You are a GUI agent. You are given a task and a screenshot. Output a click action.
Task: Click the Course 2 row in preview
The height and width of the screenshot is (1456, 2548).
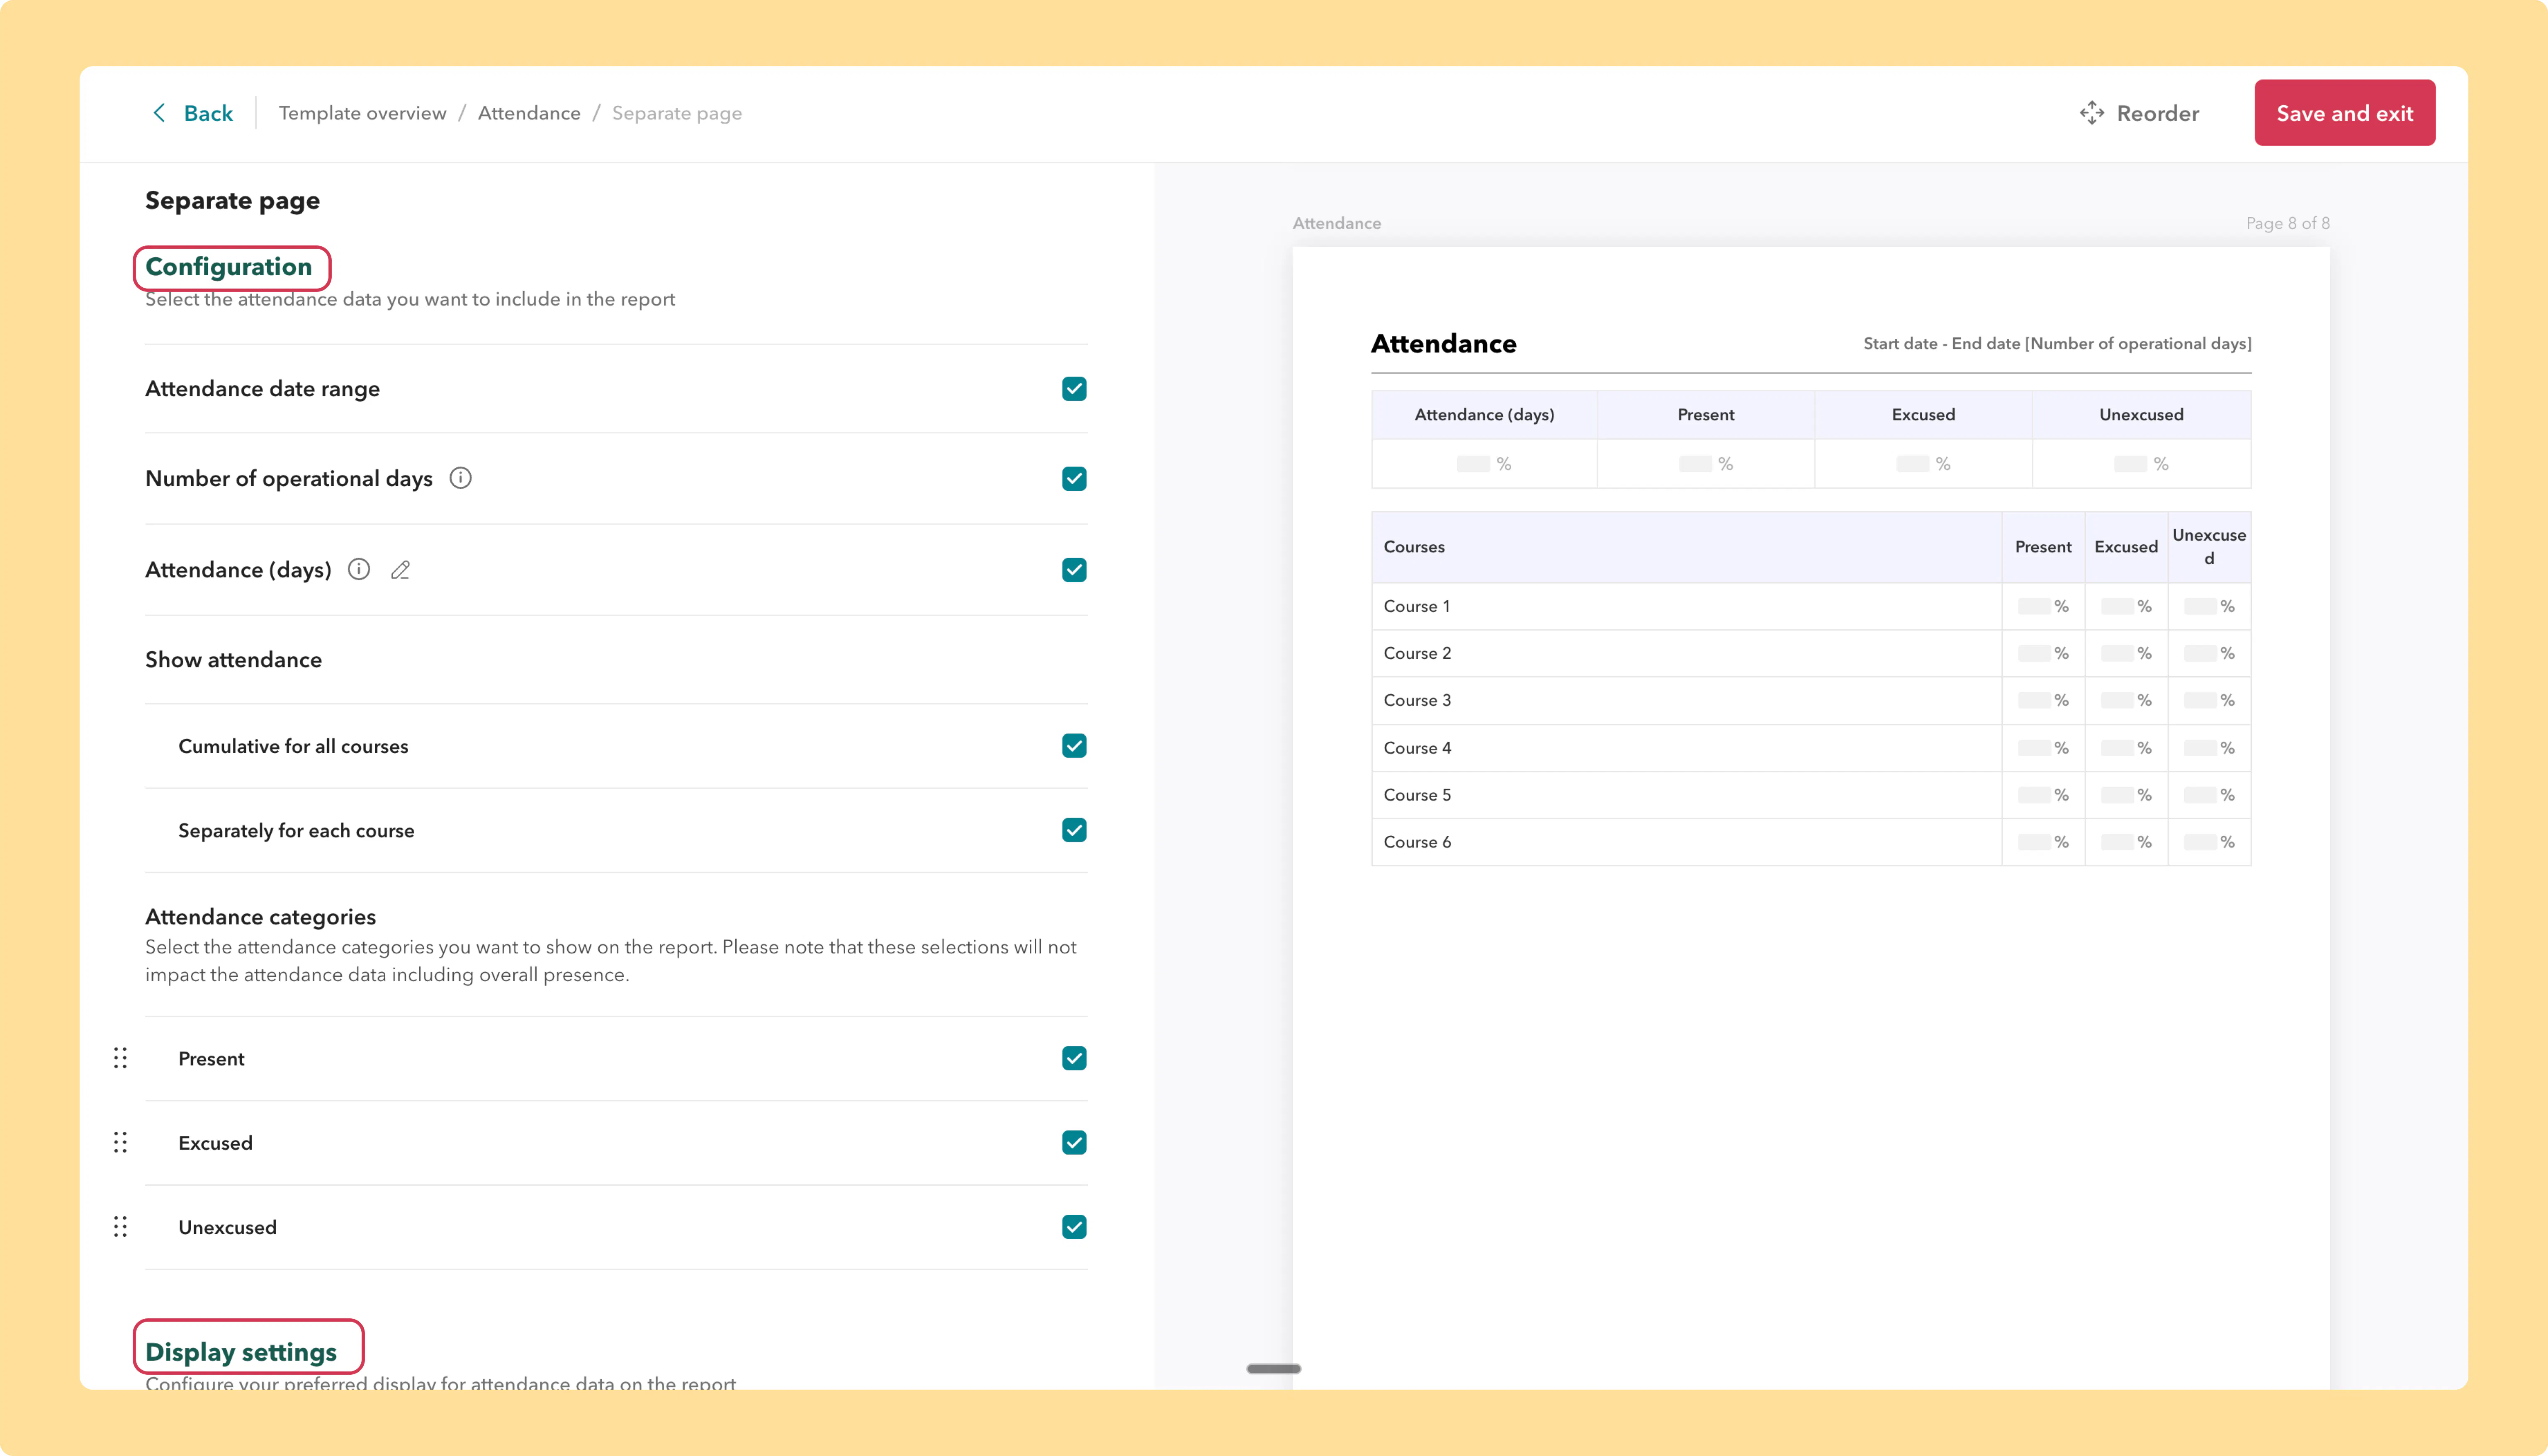click(1811, 653)
